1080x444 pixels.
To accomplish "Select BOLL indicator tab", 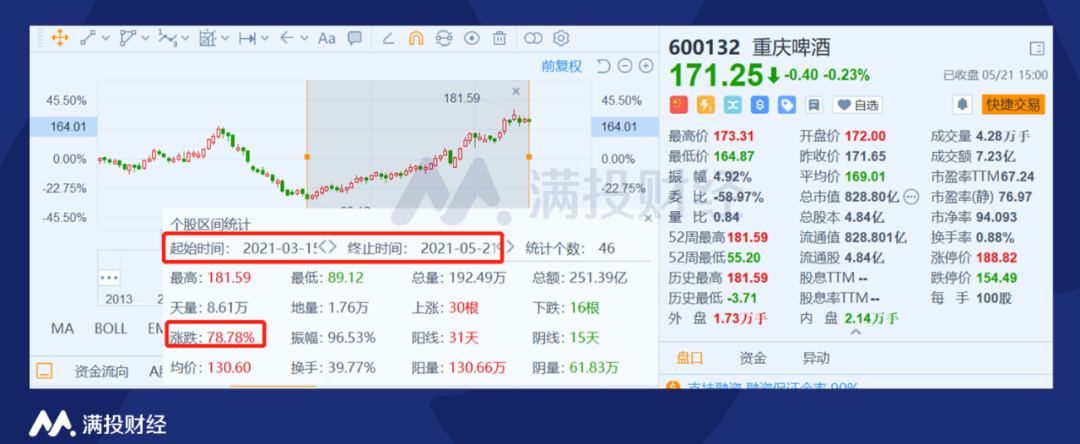I will click(110, 328).
